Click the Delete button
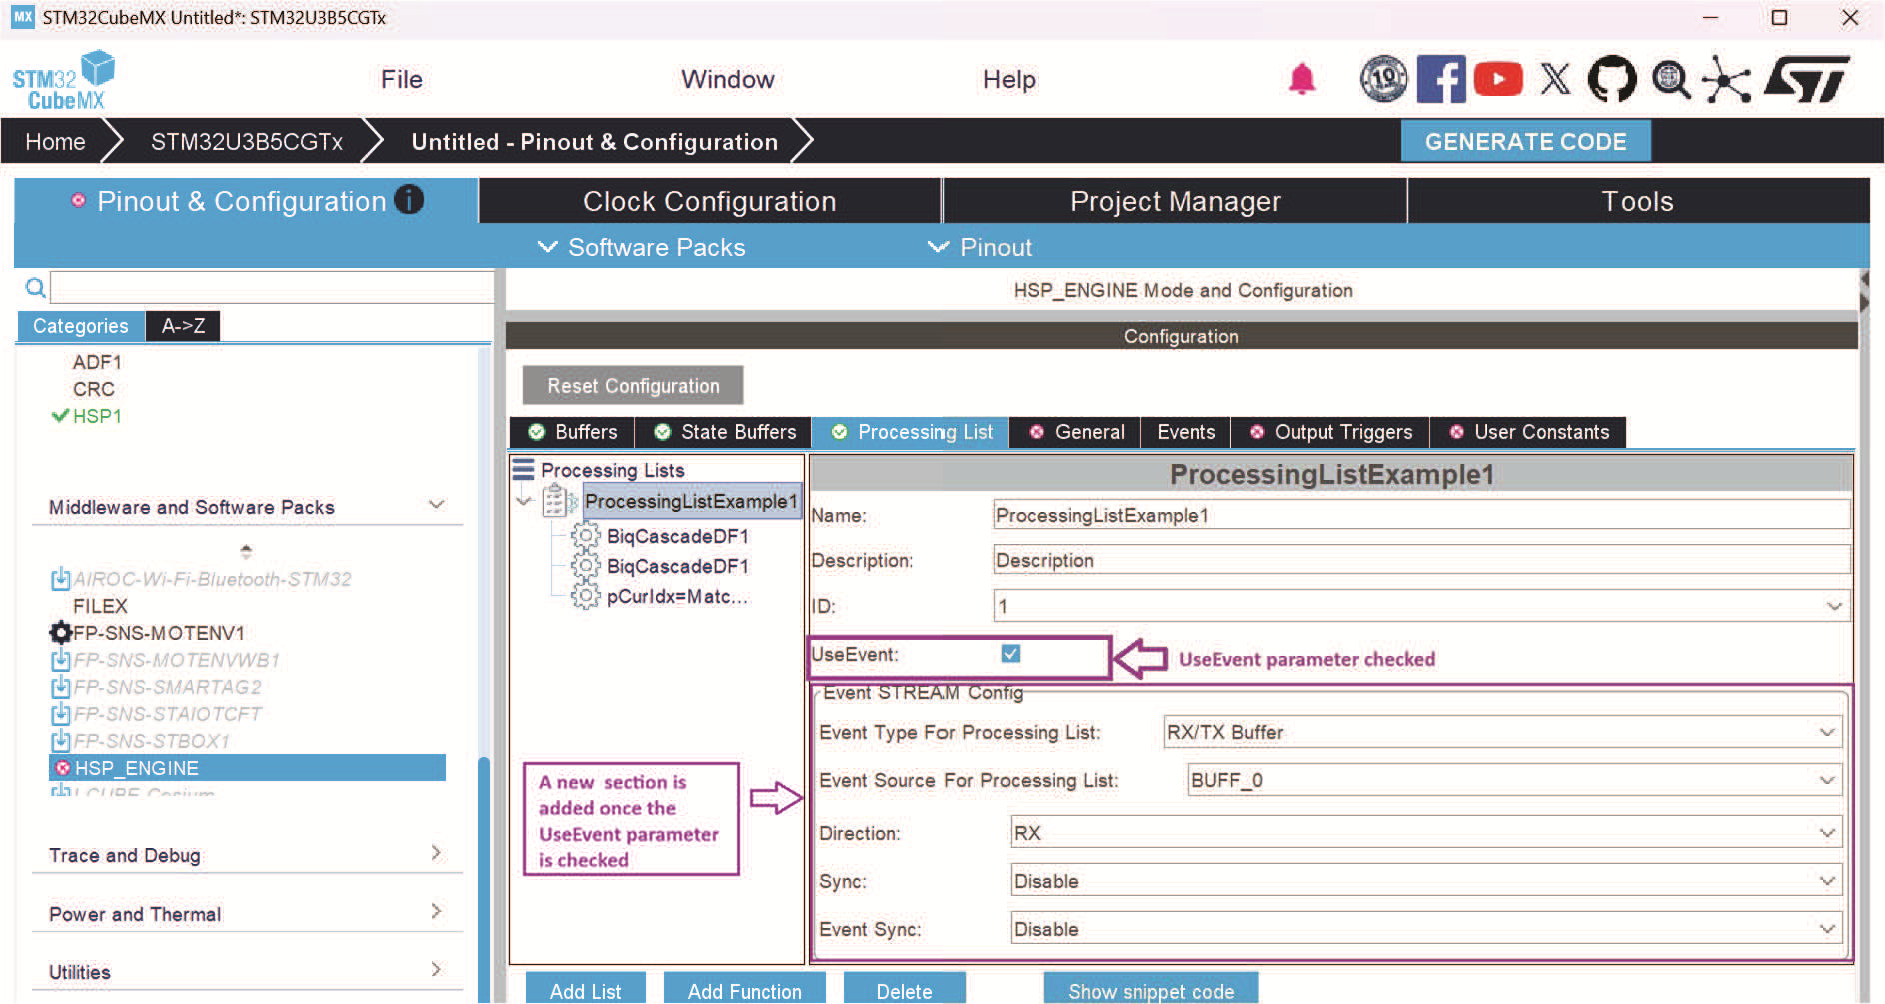 (905, 990)
